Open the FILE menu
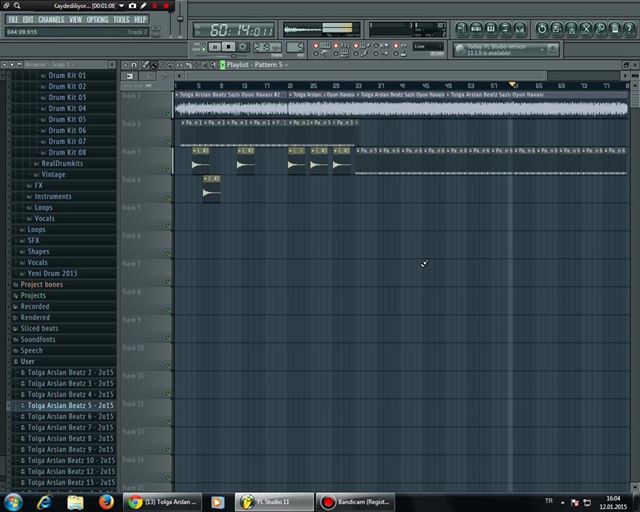This screenshot has width=640, height=512. tap(13, 20)
